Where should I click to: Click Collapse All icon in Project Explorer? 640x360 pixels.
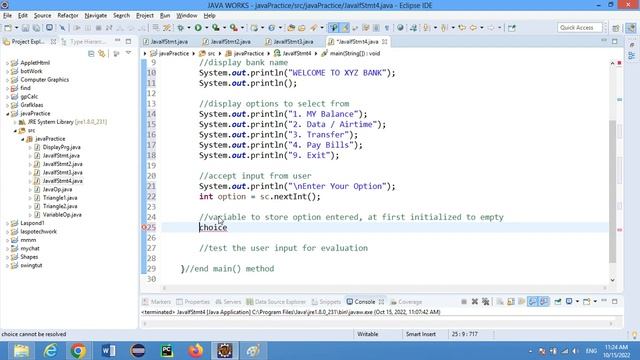coord(91,53)
